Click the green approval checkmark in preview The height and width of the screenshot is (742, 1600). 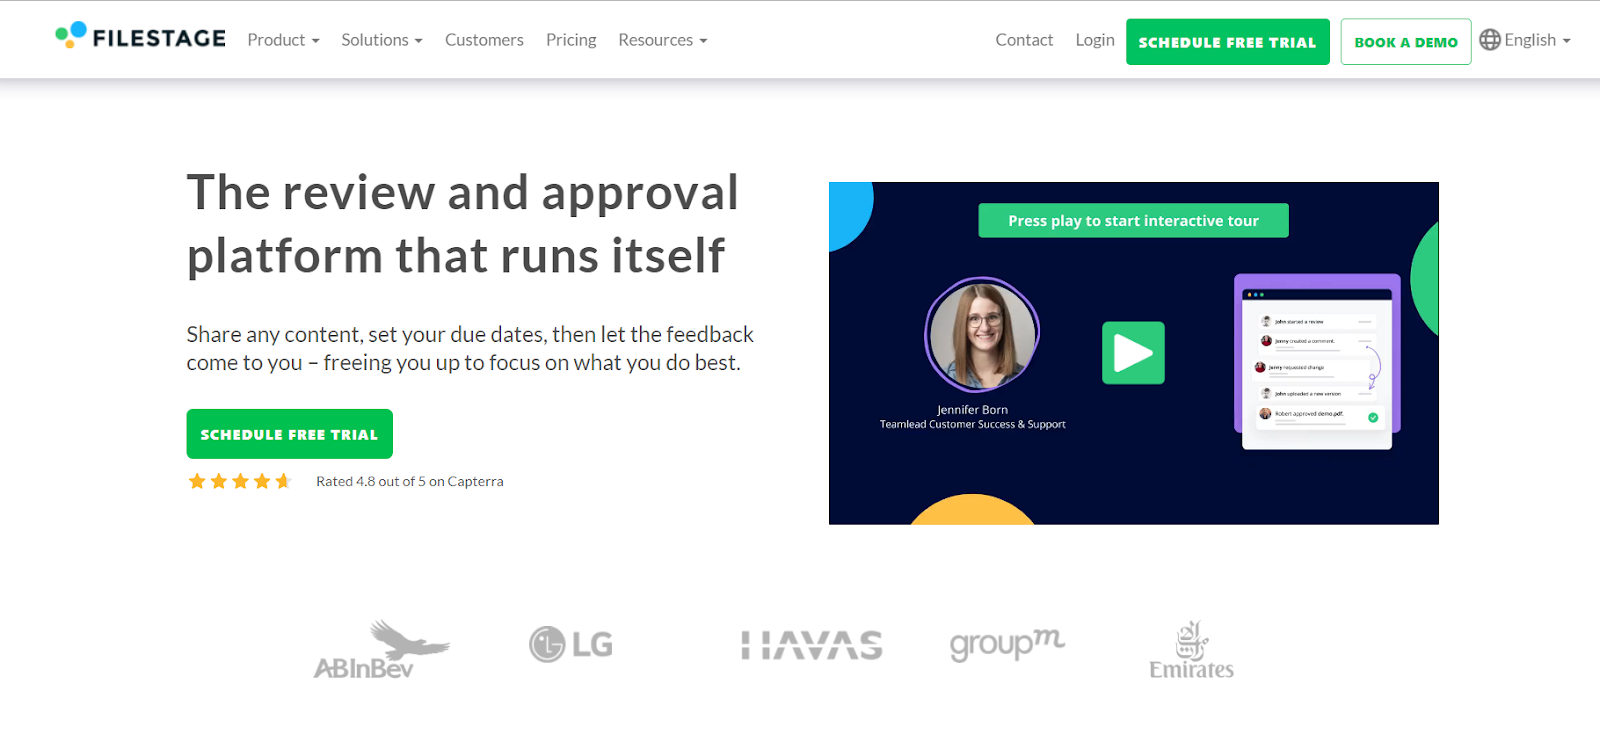pyautogui.click(x=1373, y=418)
